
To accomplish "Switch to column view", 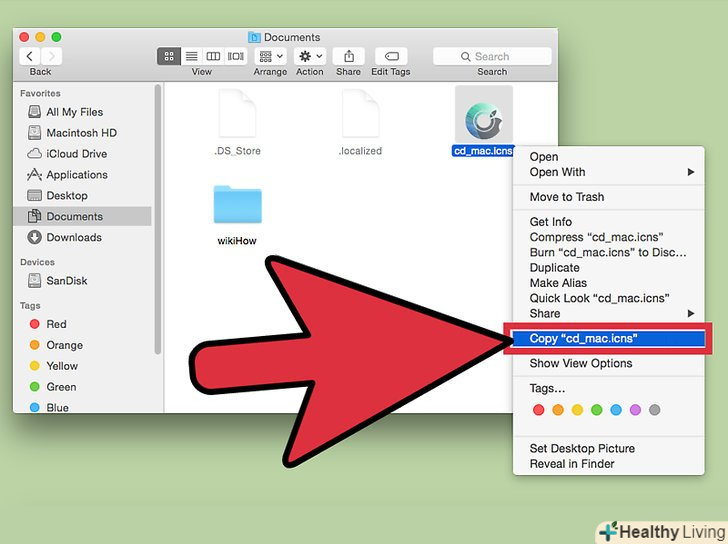I will coord(213,57).
